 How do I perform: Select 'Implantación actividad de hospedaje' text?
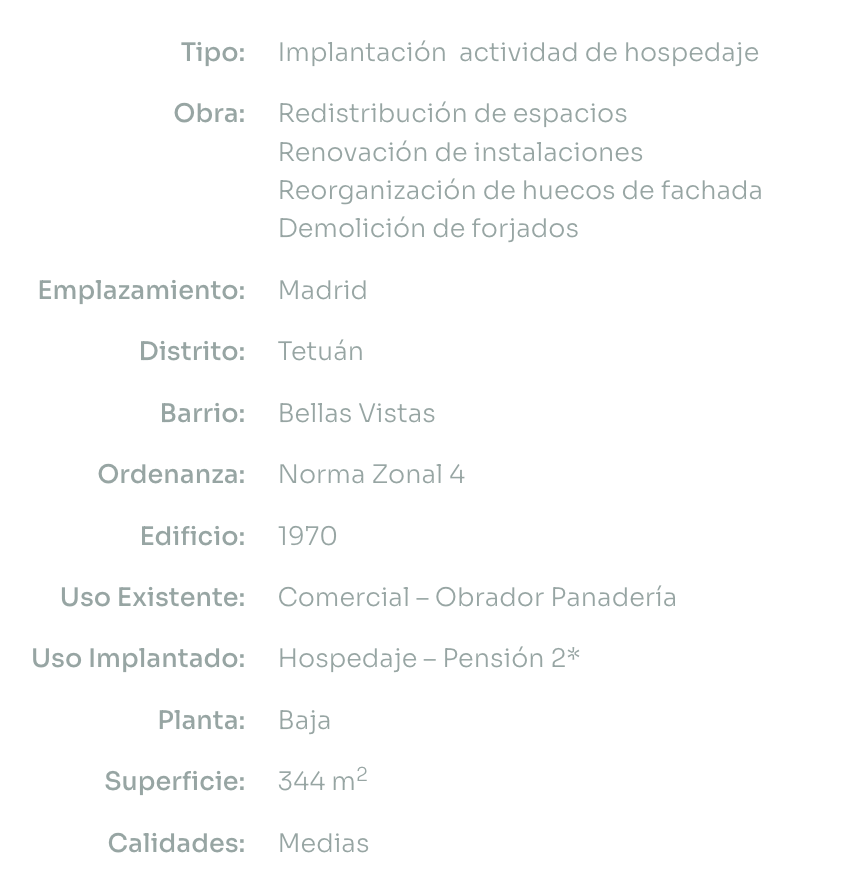click(518, 53)
